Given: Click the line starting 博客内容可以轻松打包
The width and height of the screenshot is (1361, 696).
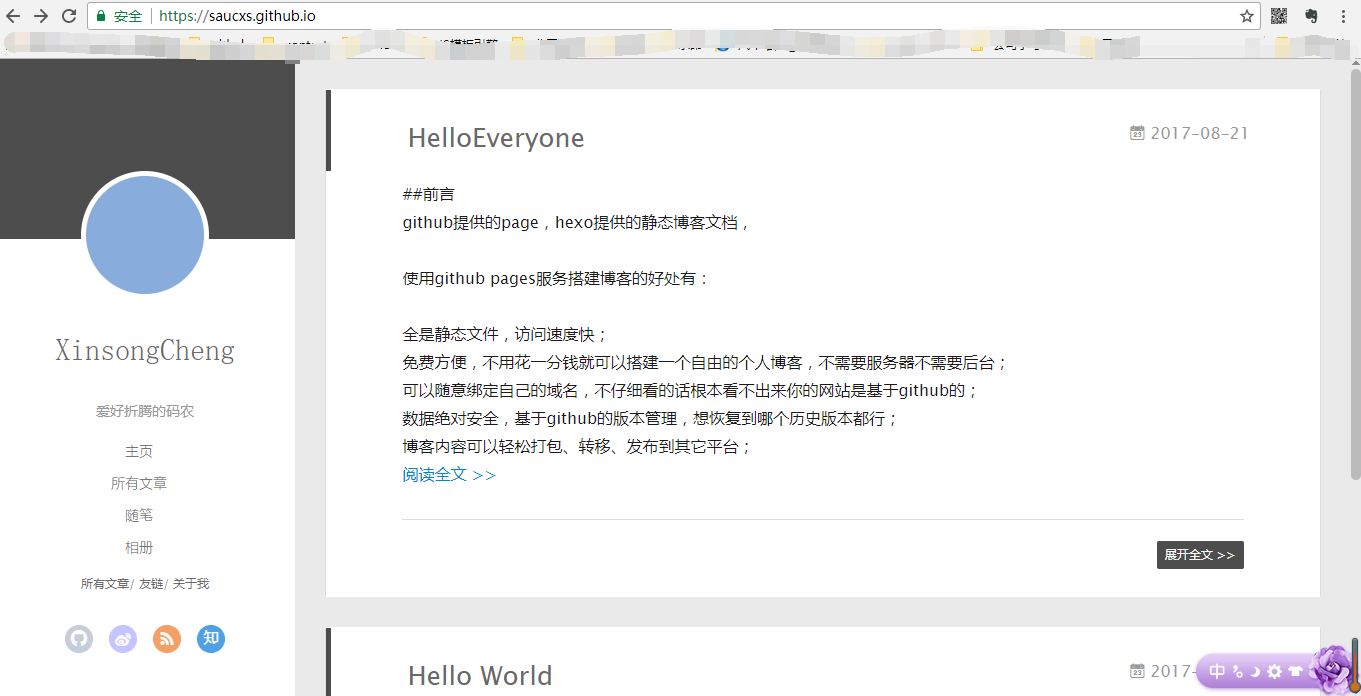Looking at the screenshot, I should [x=577, y=447].
